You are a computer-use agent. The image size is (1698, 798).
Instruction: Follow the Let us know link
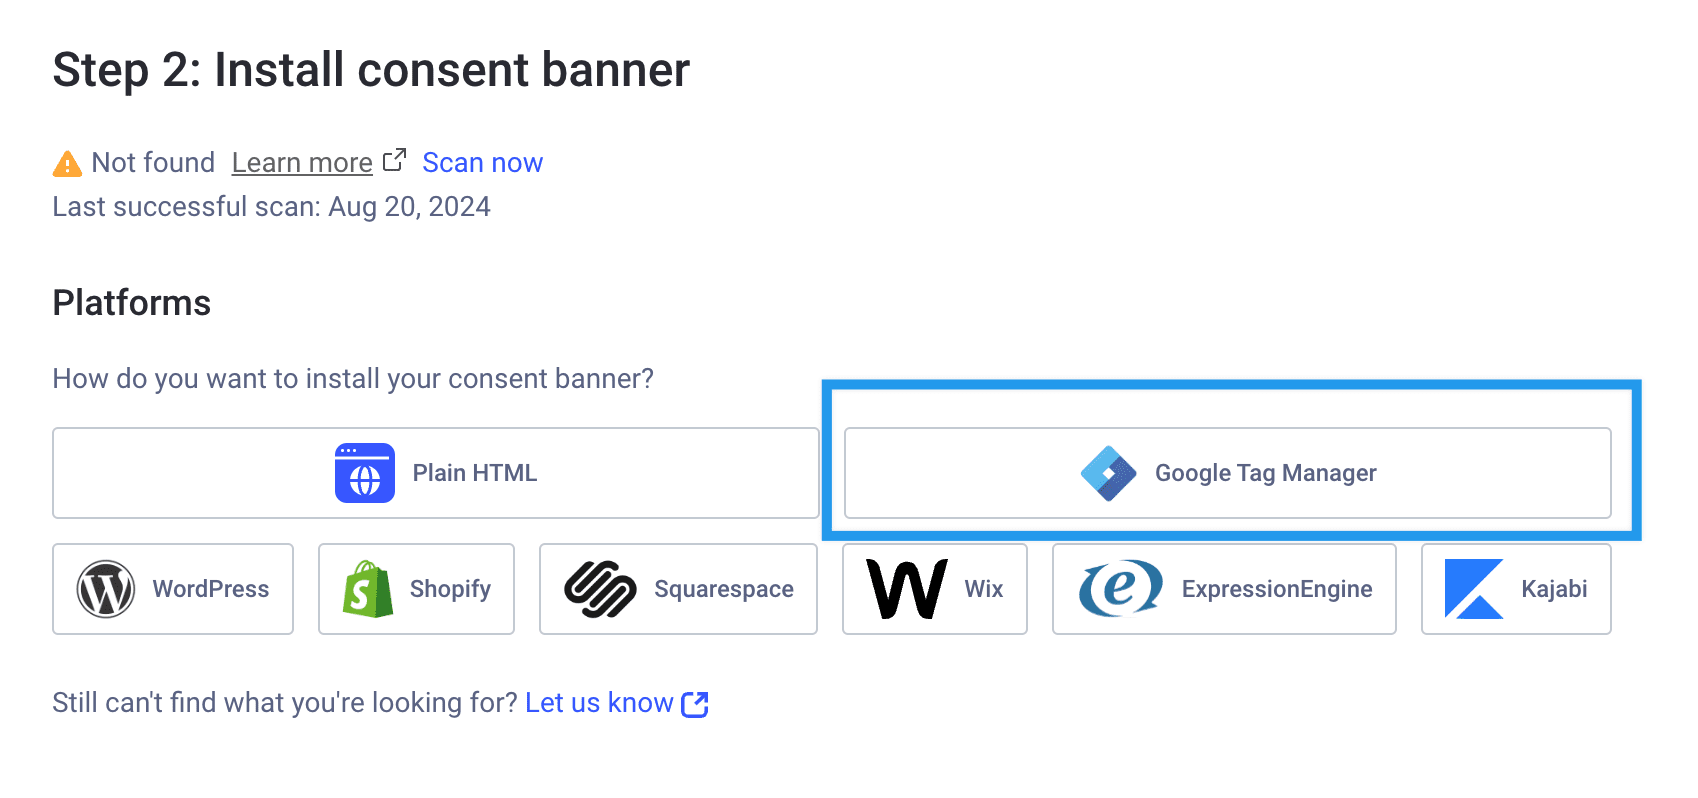pyautogui.click(x=599, y=703)
